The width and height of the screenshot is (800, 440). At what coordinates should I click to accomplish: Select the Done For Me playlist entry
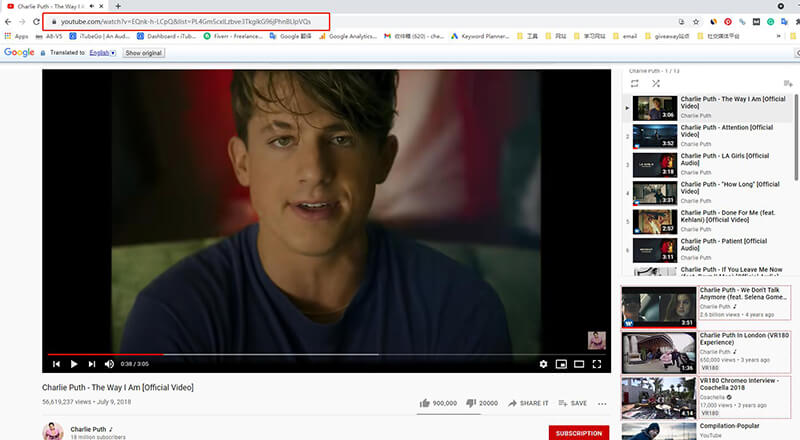point(709,222)
